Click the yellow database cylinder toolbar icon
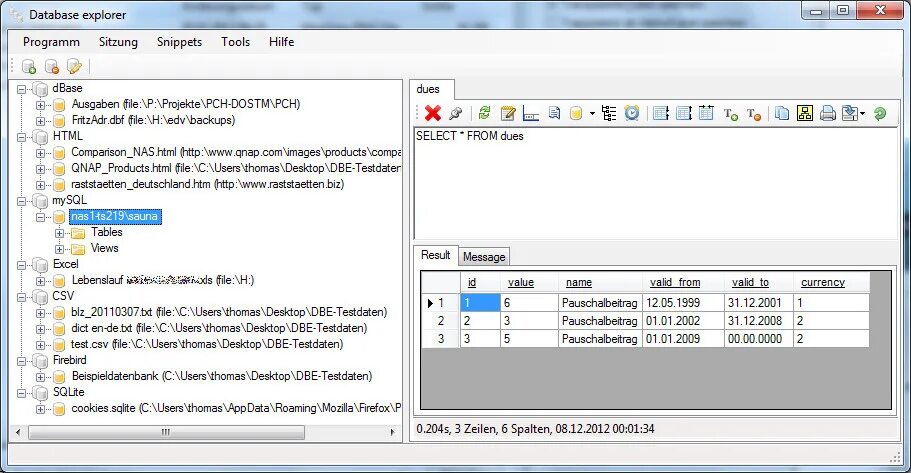911x473 pixels. [x=576, y=113]
